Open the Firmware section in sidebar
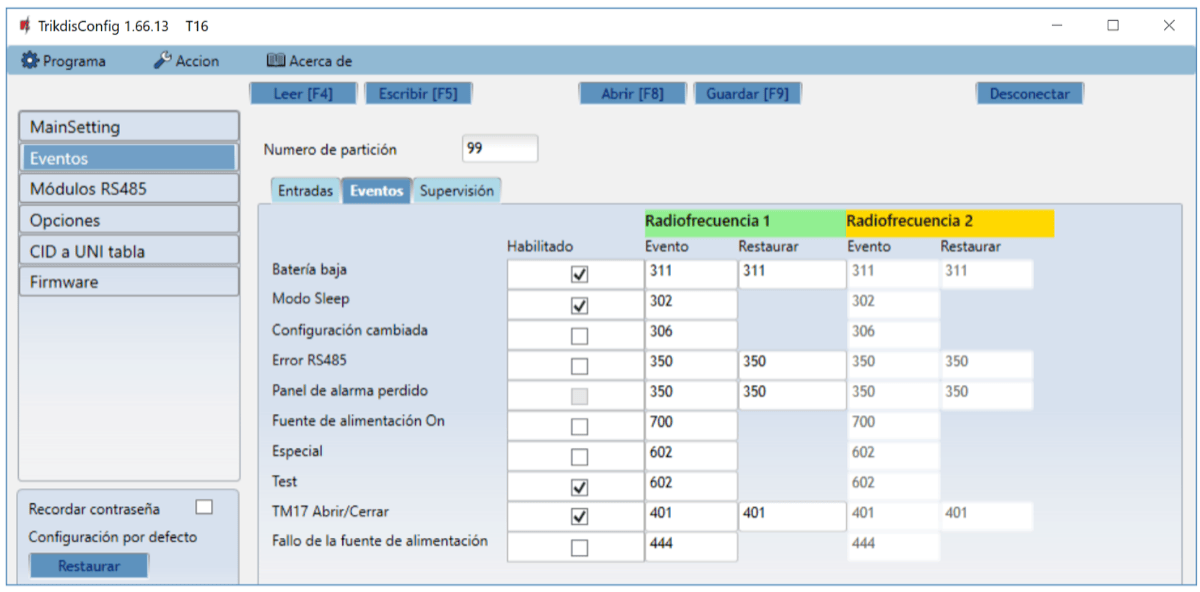Image resolution: width=1200 pixels, height=592 pixels. 129,282
